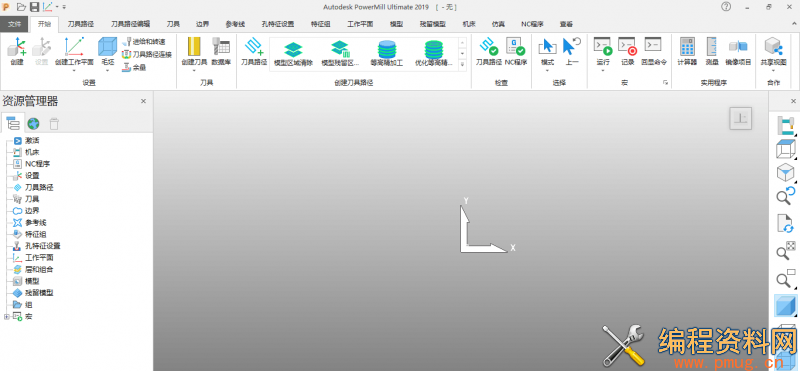Click the globe tab in 资源管理器
Viewport: 800px width, 371px height.
pyautogui.click(x=33, y=123)
